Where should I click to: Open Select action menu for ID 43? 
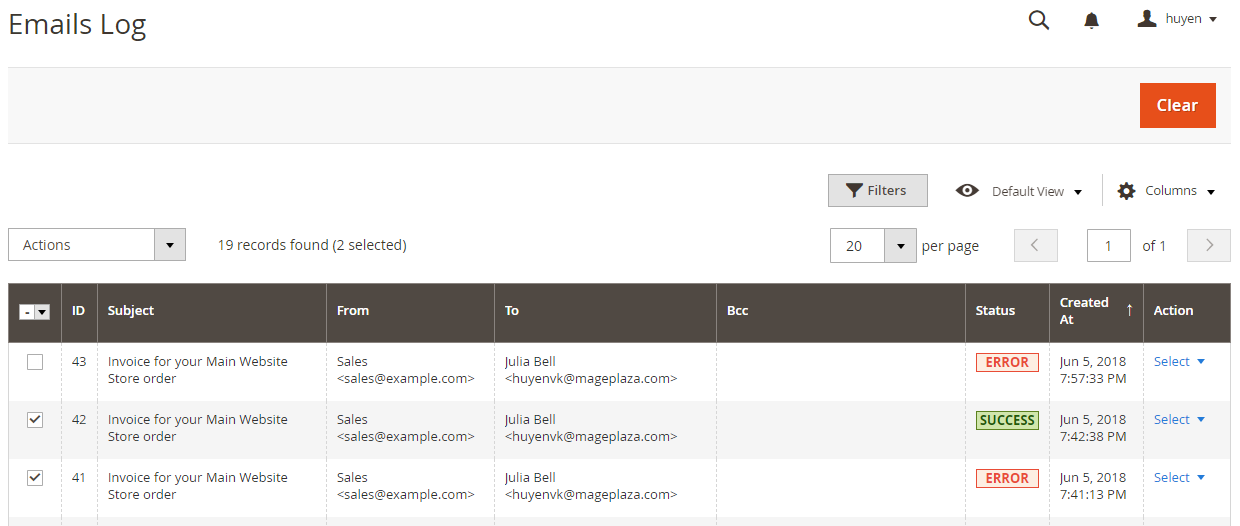[1179, 362]
